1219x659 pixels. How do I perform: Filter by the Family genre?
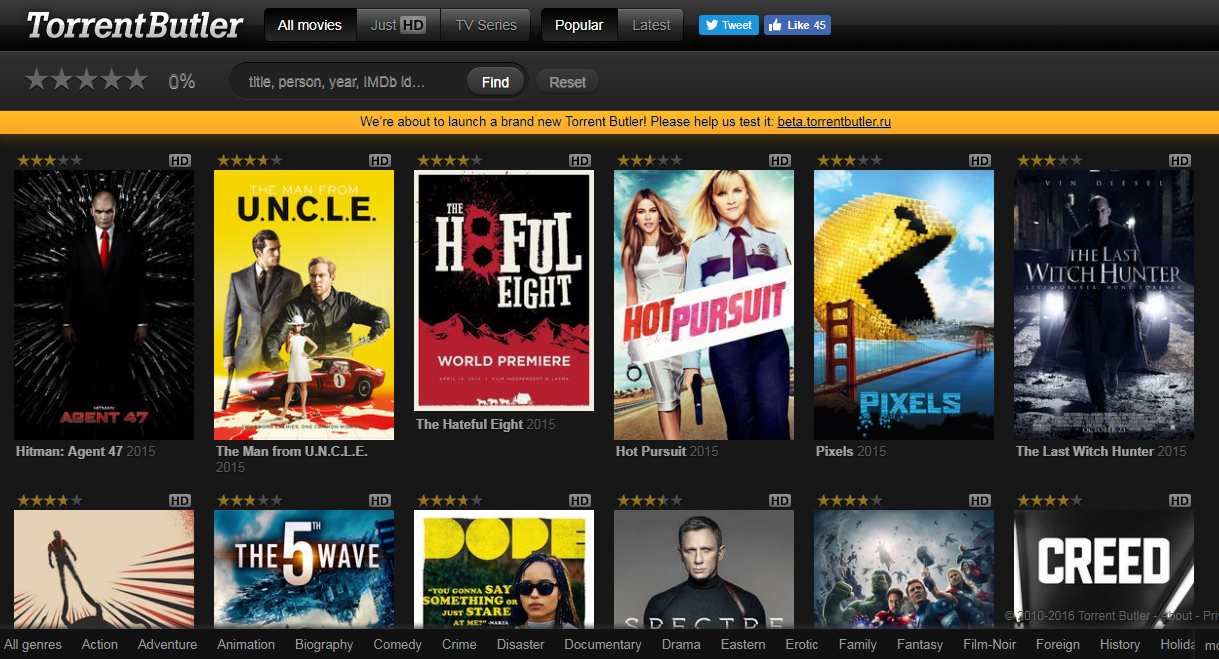(x=858, y=644)
